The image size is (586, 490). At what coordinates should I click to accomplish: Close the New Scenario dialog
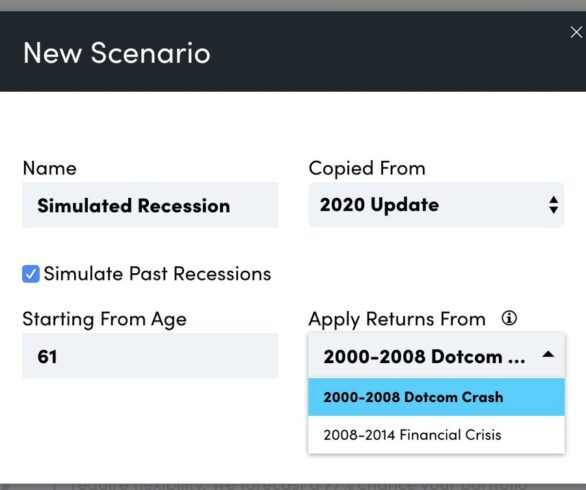576,32
